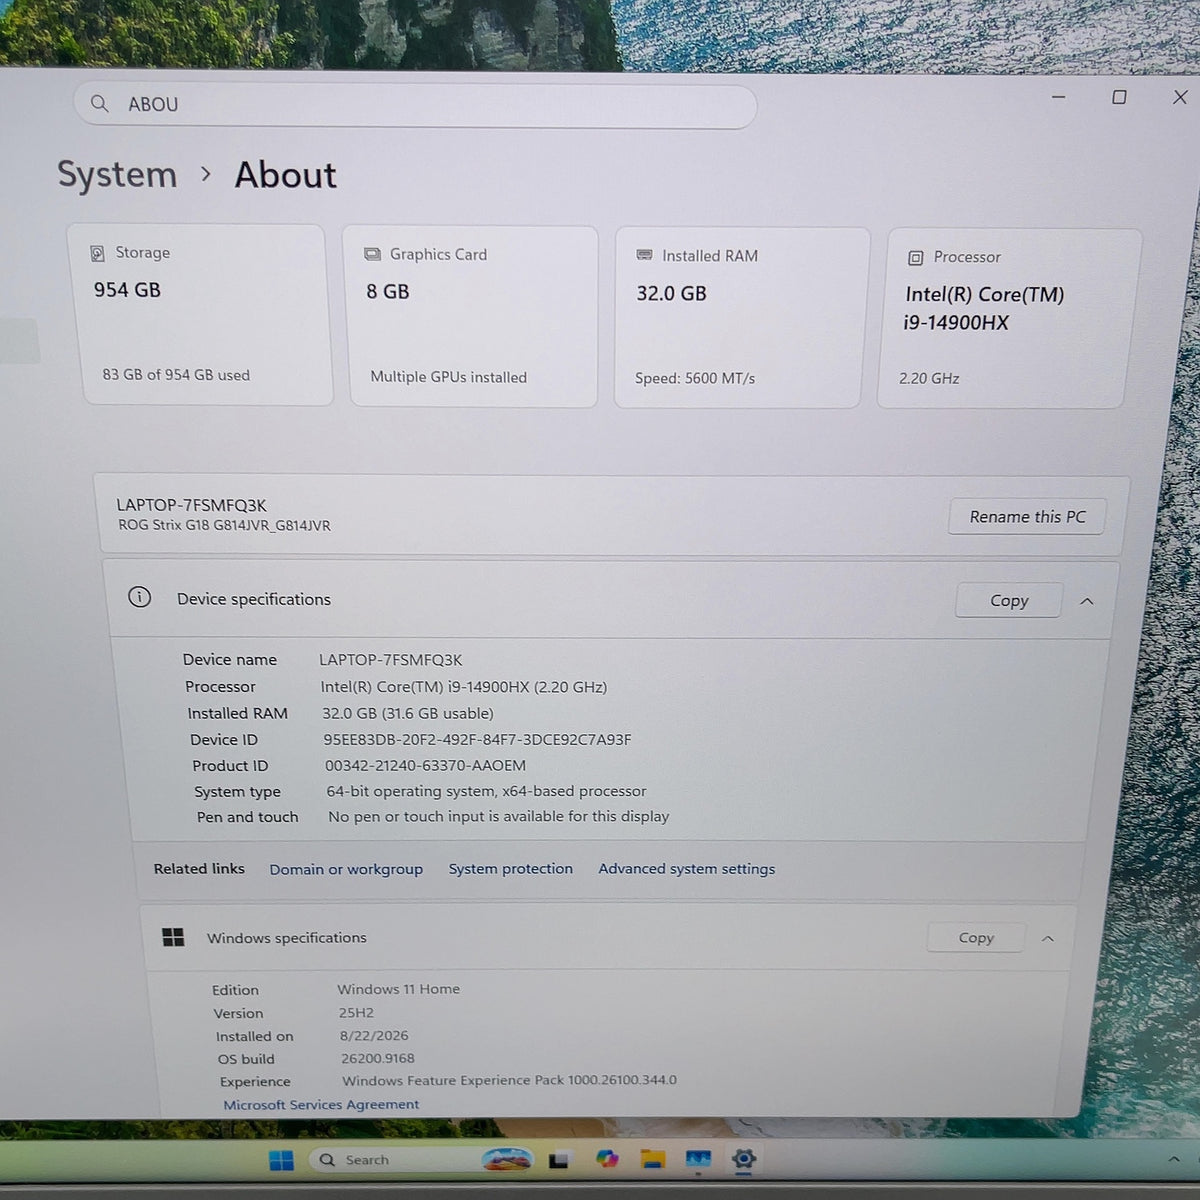
Task: Collapse the Device specifications section
Action: 1087,601
